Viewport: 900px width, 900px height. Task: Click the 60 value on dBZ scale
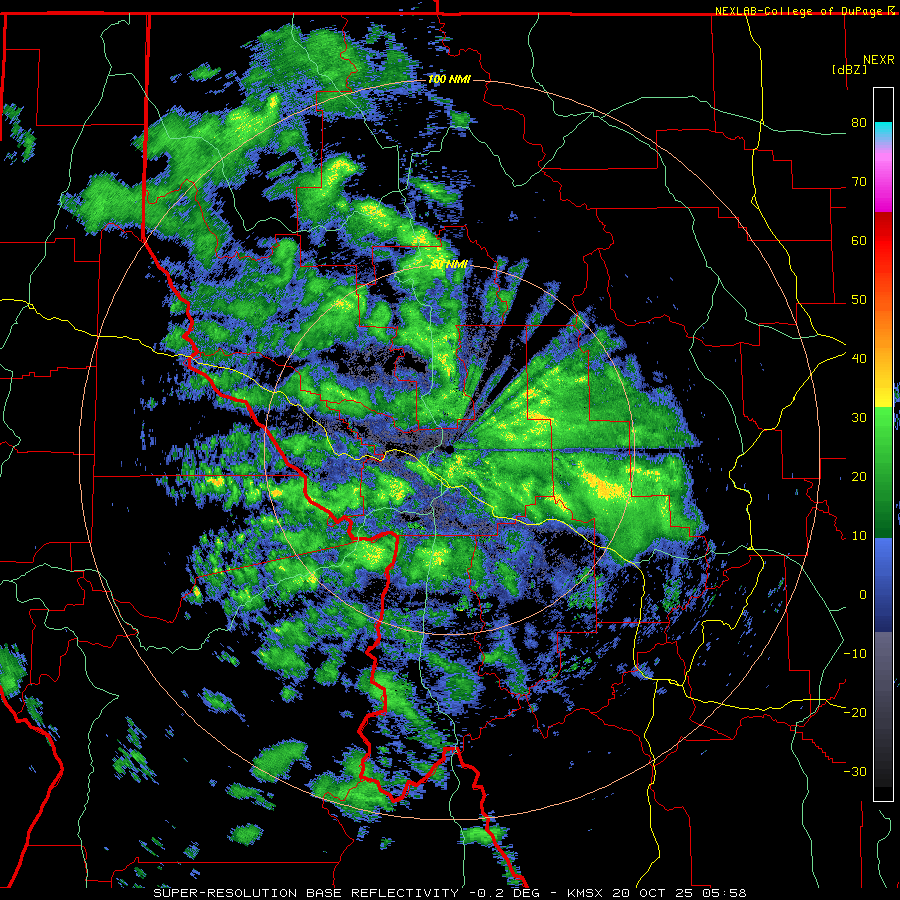(859, 240)
